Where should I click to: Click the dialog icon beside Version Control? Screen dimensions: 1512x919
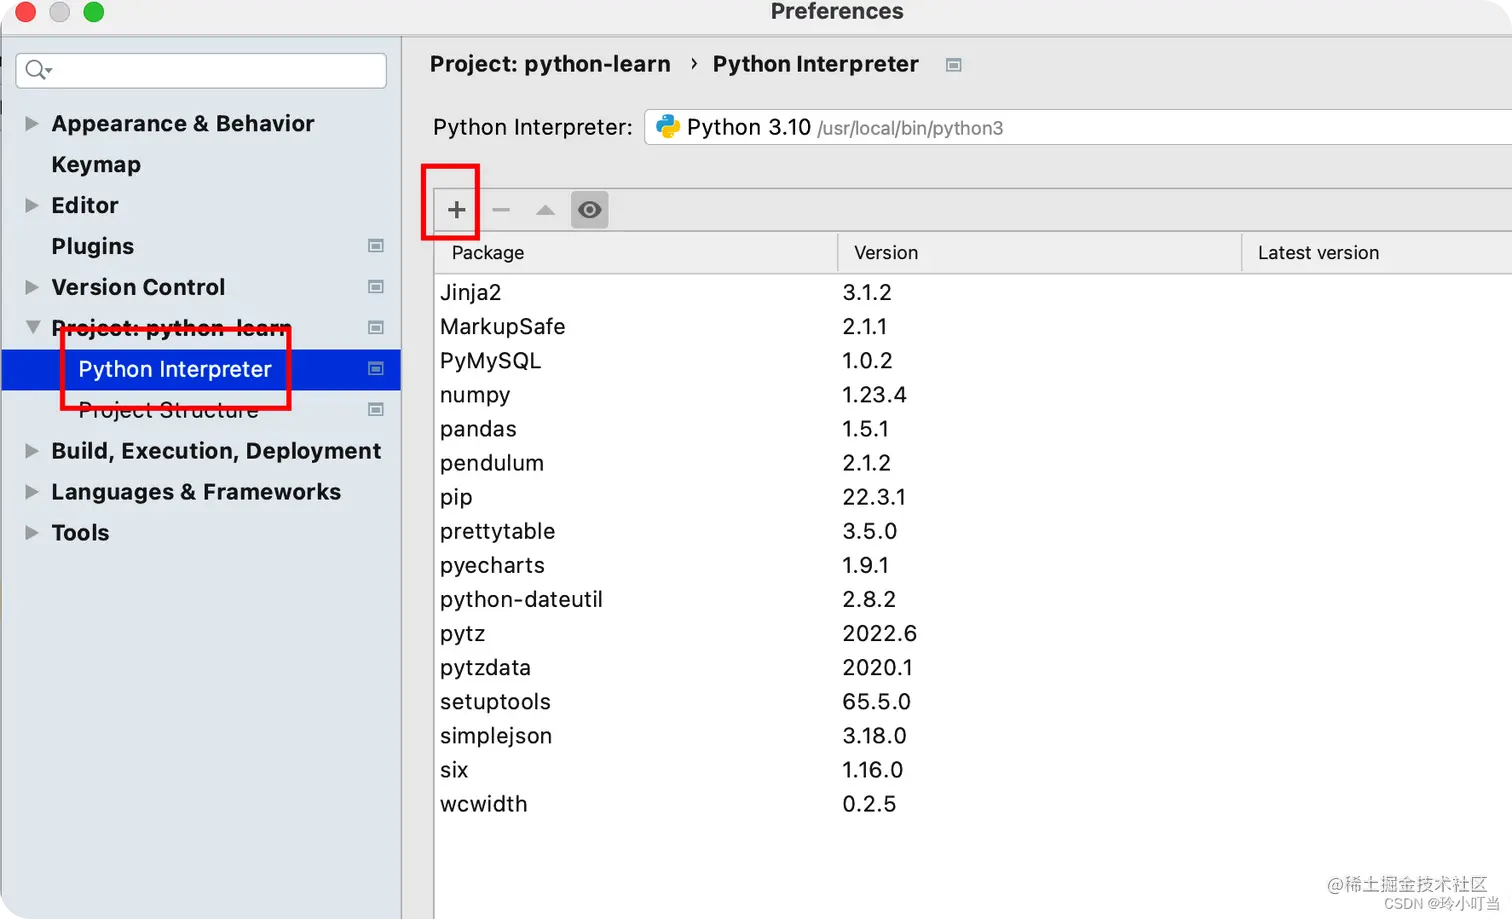click(x=376, y=287)
